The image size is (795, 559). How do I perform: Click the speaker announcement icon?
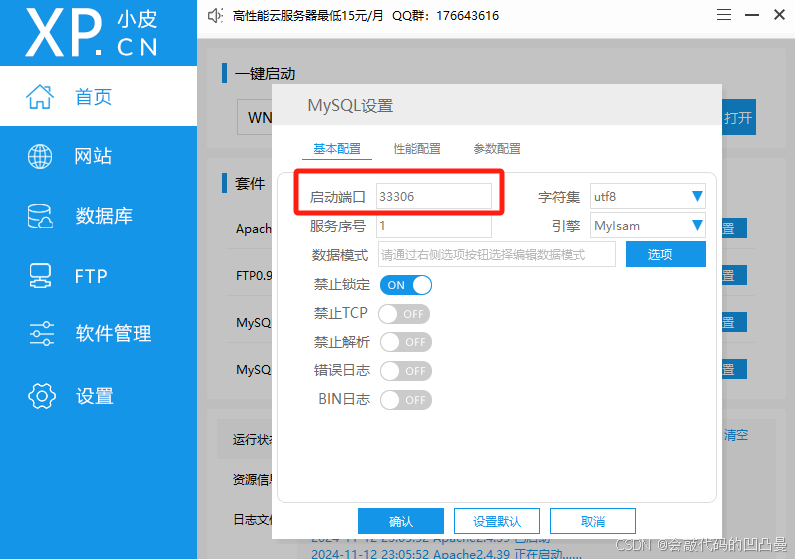[x=215, y=16]
